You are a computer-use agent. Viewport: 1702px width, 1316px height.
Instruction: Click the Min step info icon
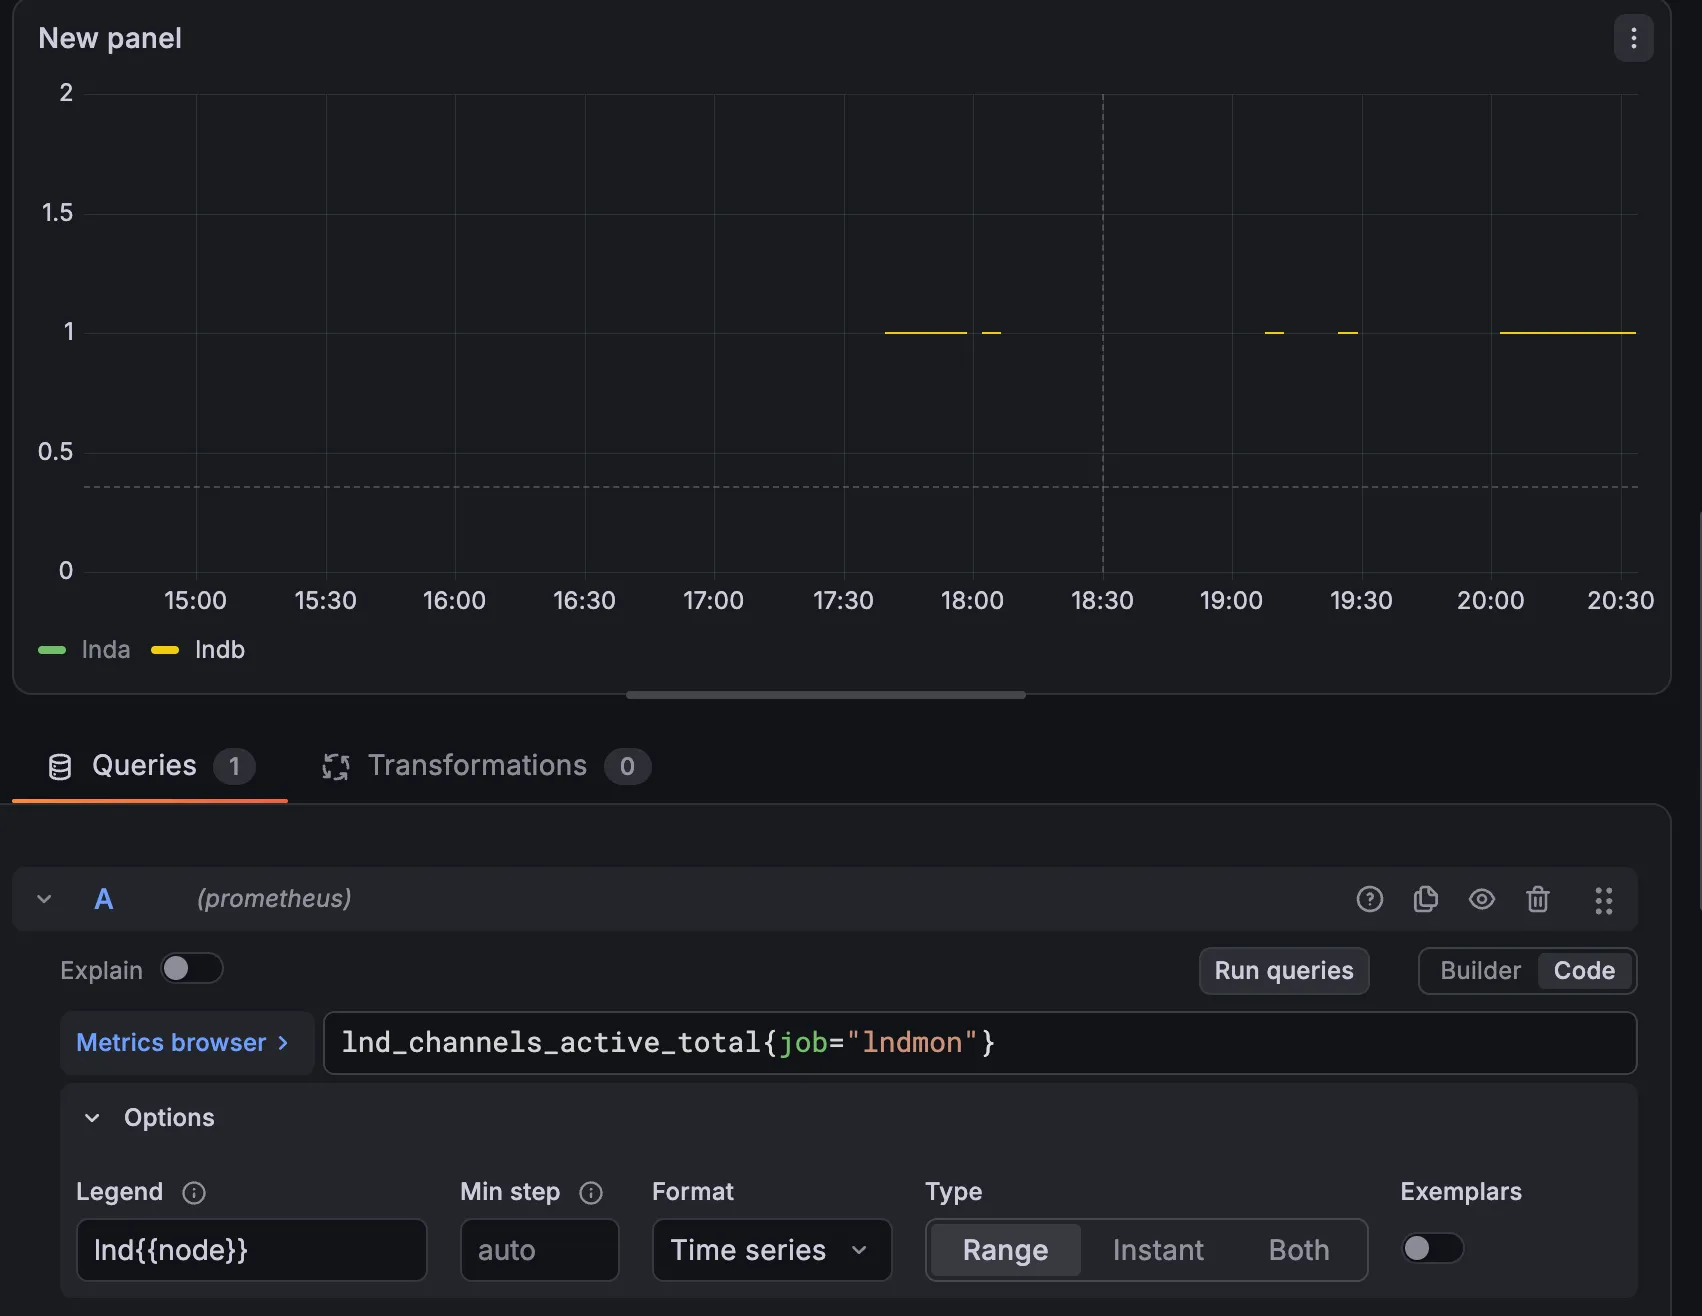click(591, 1192)
